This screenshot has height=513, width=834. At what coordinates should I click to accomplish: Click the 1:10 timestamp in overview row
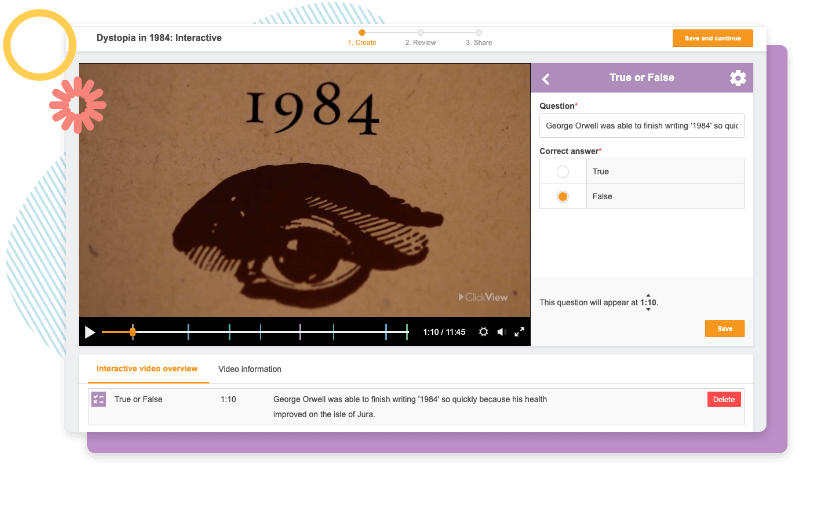tap(228, 399)
